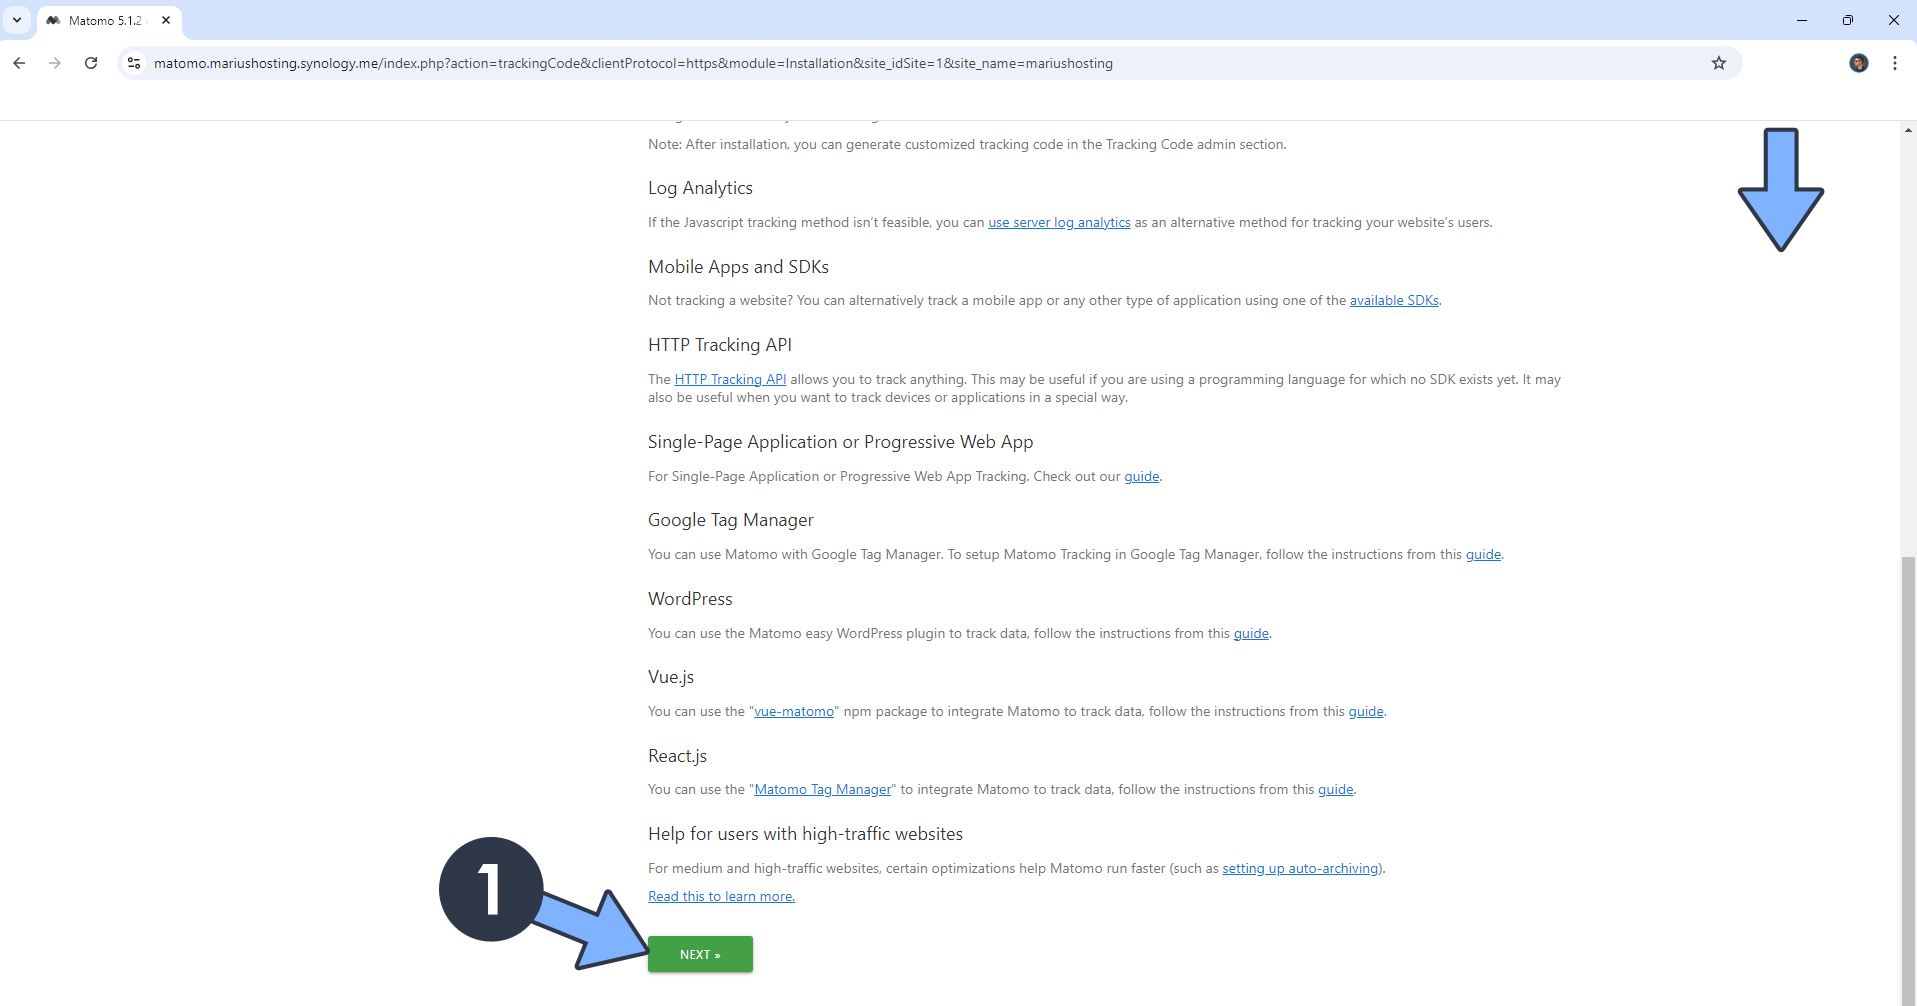This screenshot has height=1006, width=1917.
Task: Click the scrollbar up arrow
Action: tap(1908, 130)
